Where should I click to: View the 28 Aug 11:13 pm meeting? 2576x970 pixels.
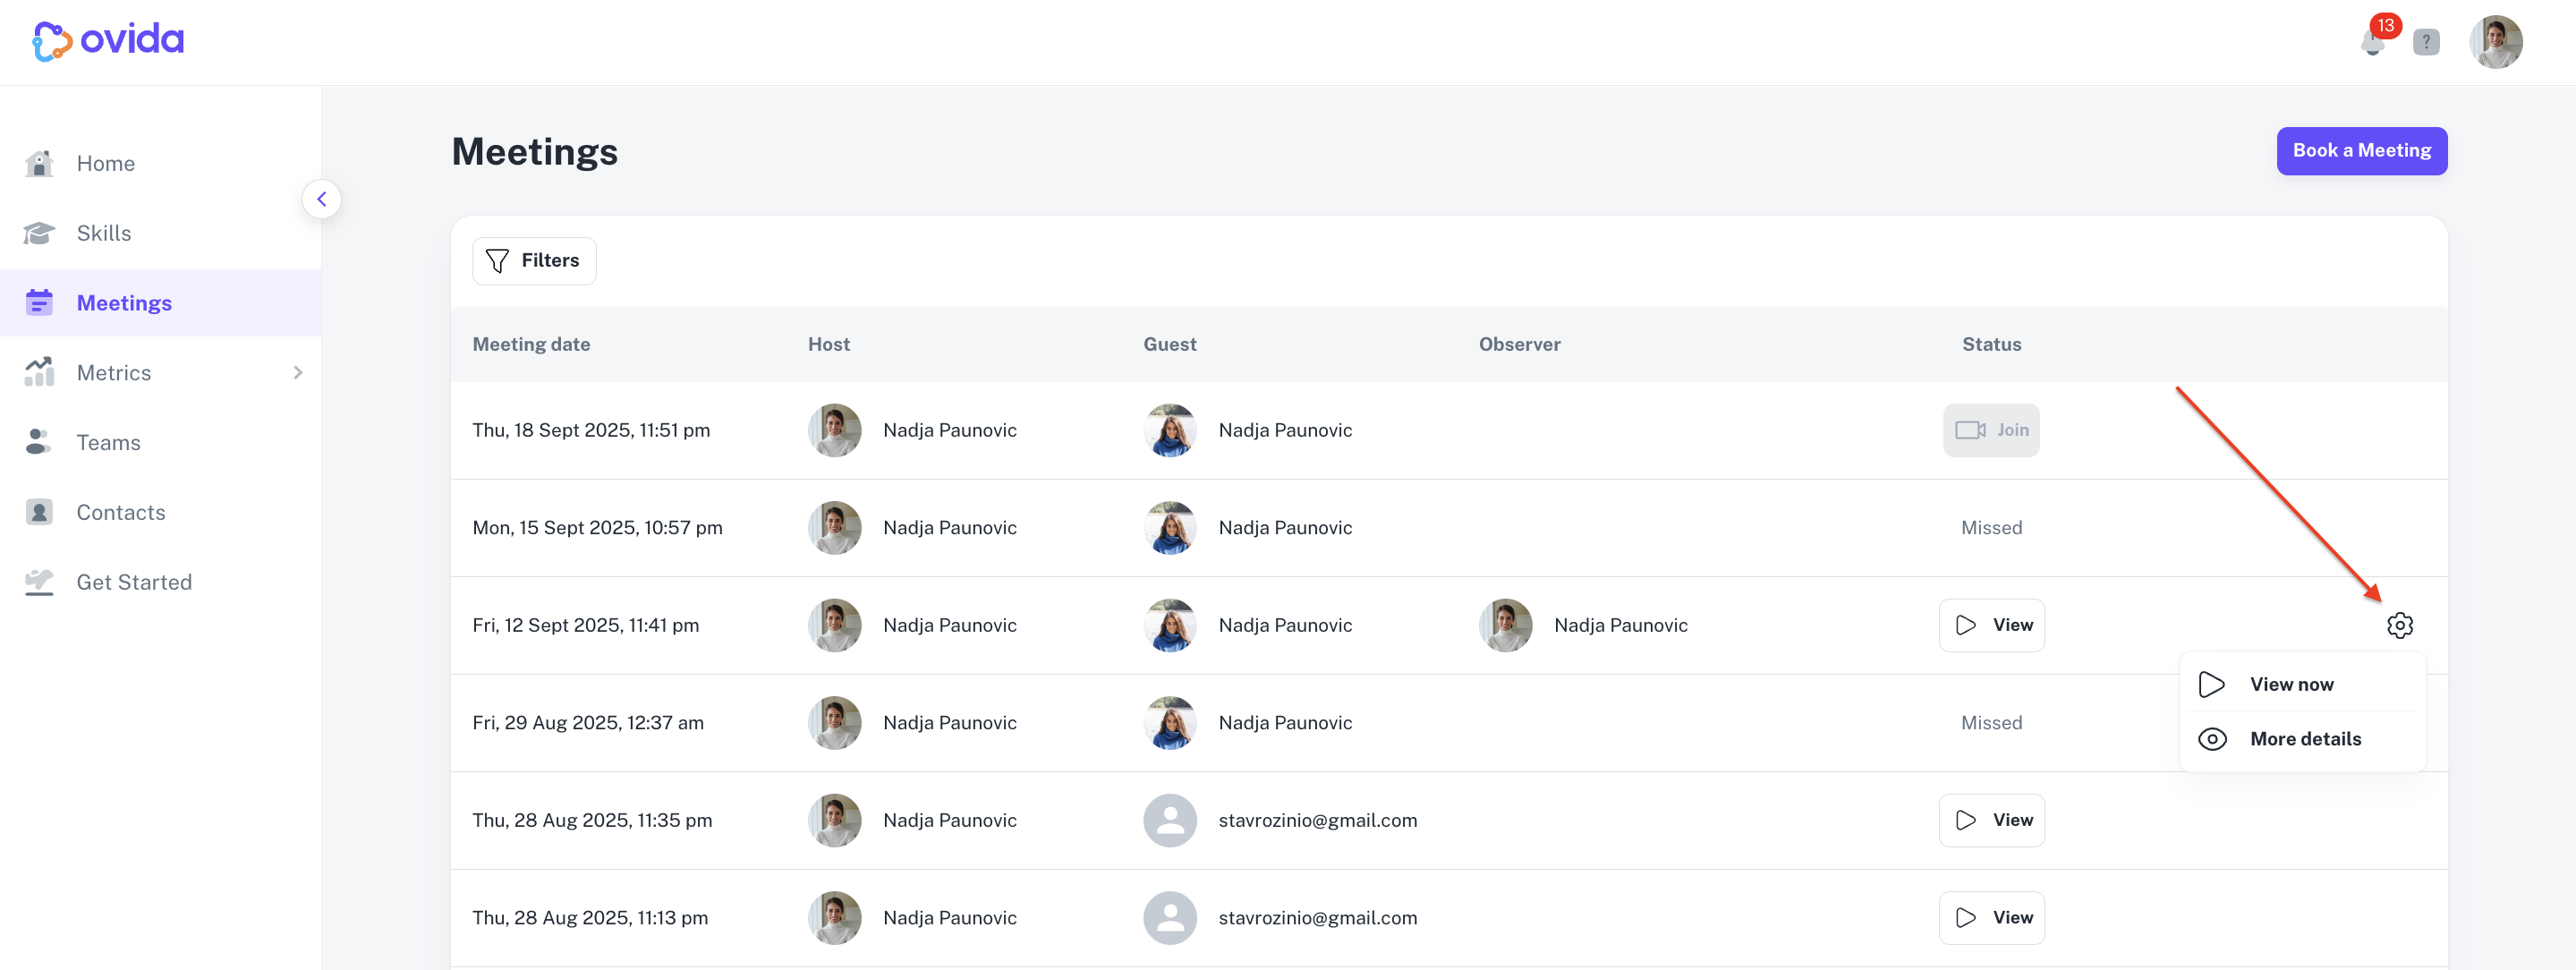pyautogui.click(x=1991, y=918)
